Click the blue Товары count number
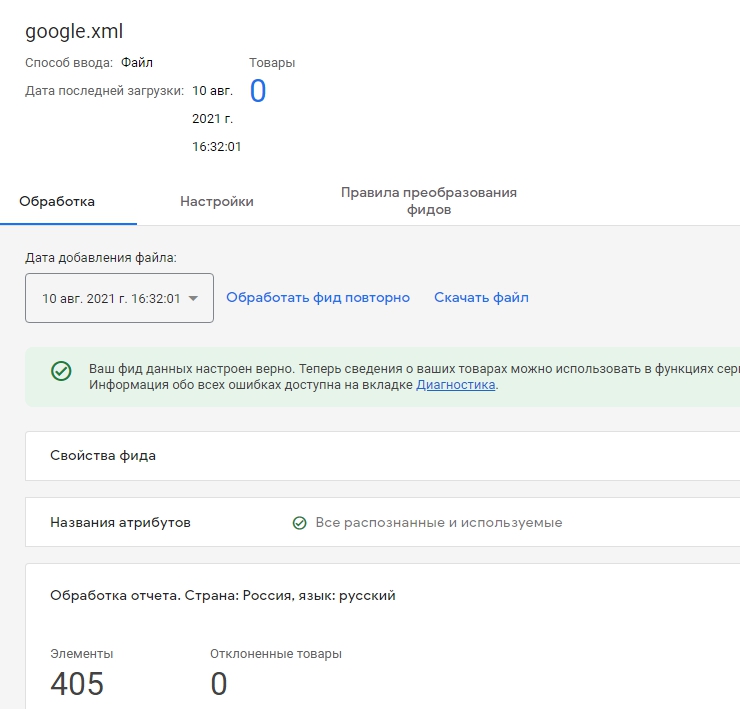 [258, 91]
